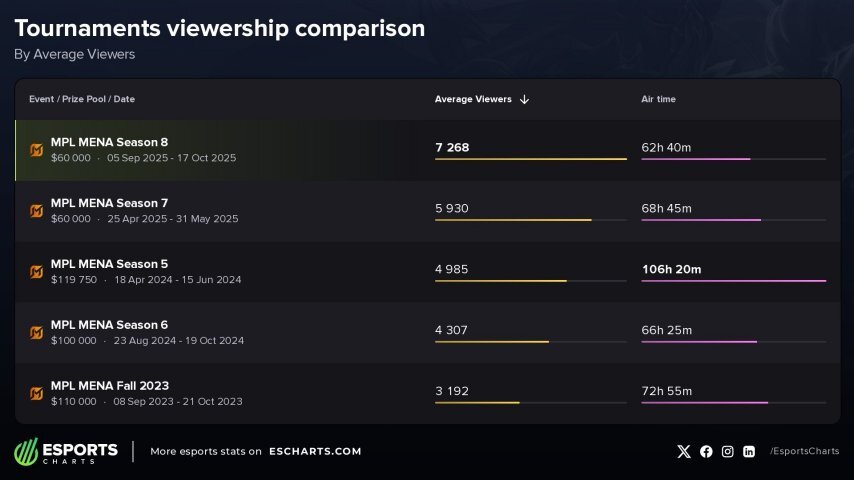
Task: Click the MPL MENA Season 5 game icon
Action: coord(37,272)
